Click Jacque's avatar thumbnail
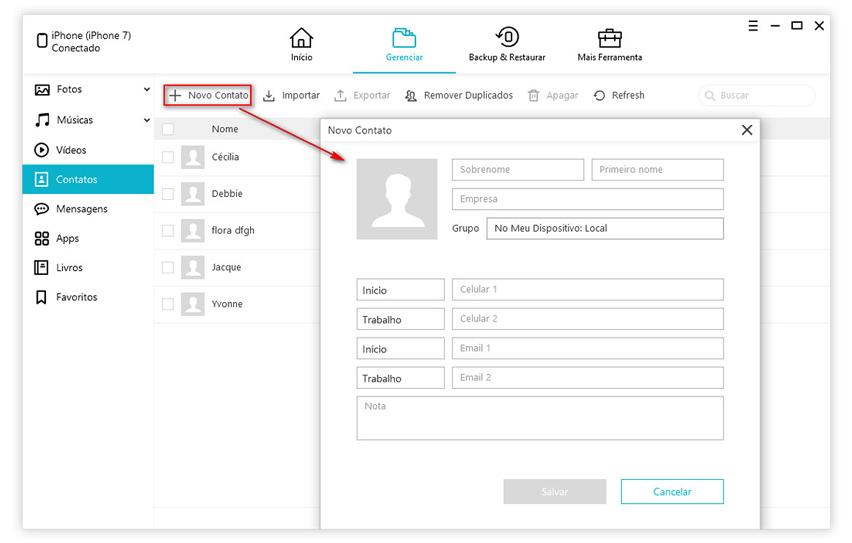This screenshot has width=852, height=543. (x=192, y=267)
